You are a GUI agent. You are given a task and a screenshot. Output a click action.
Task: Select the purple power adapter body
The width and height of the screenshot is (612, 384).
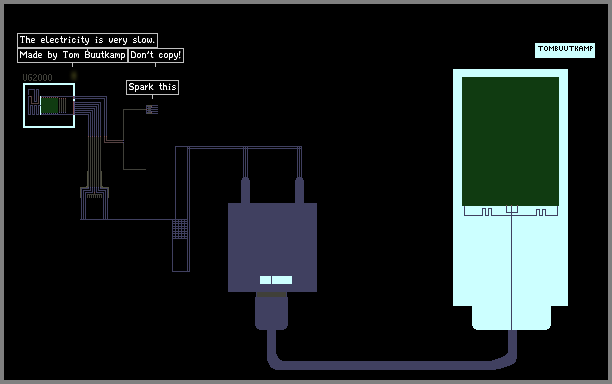point(272,247)
